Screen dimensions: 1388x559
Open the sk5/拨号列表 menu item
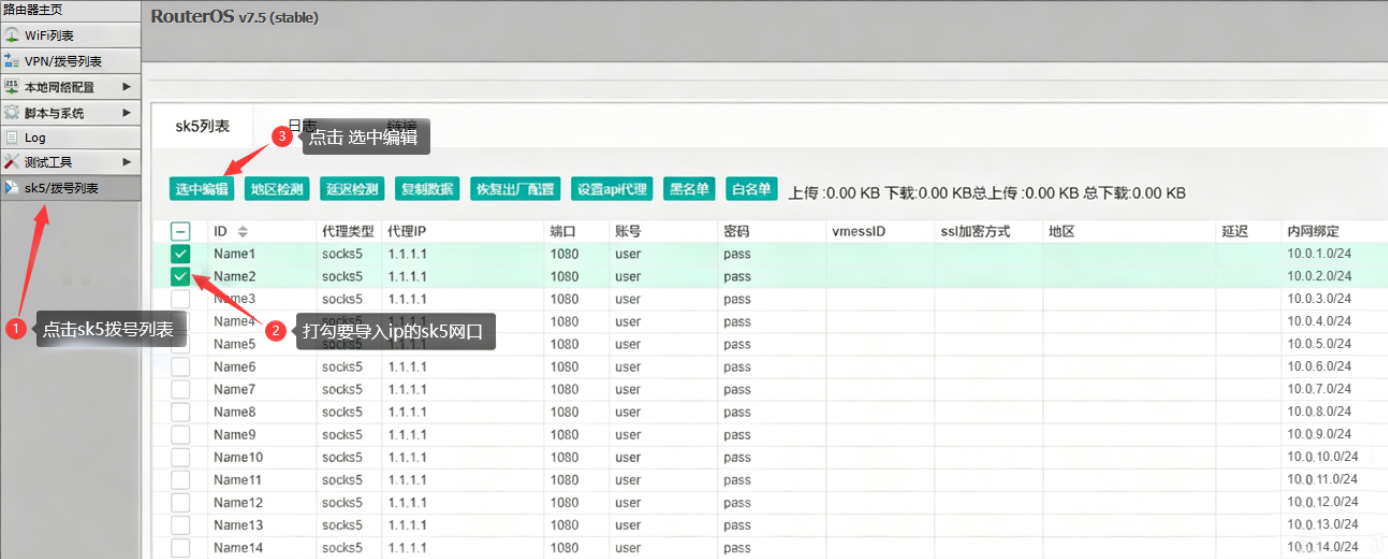coord(70,187)
